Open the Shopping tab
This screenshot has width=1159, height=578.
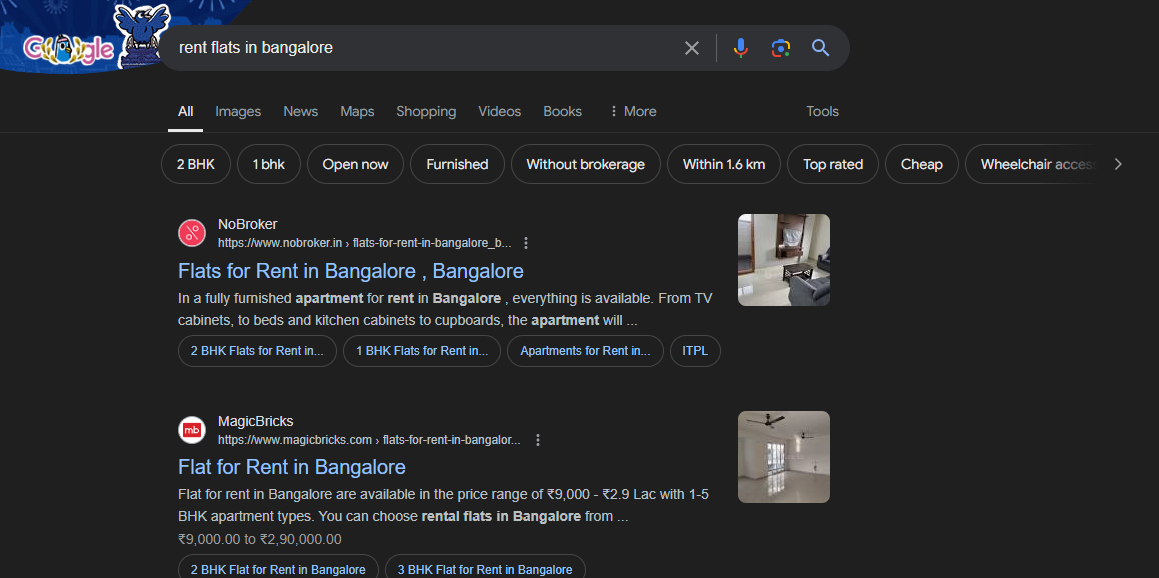[426, 112]
